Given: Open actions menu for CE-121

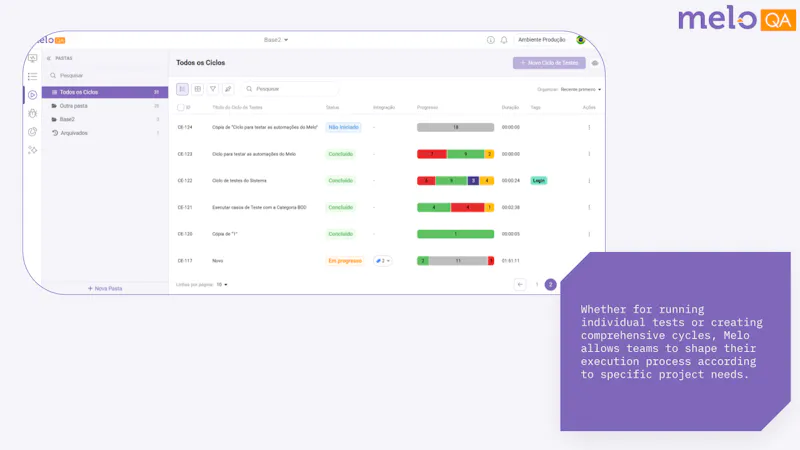Looking at the screenshot, I should click(589, 208).
